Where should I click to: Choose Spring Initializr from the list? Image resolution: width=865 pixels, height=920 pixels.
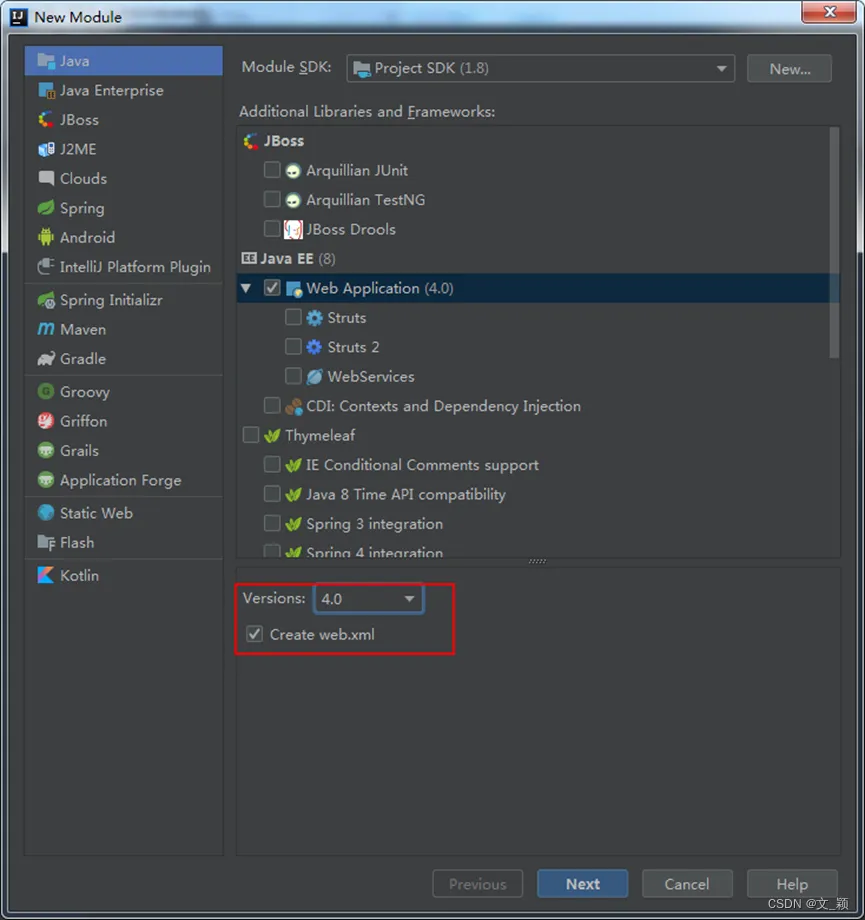click(110, 300)
